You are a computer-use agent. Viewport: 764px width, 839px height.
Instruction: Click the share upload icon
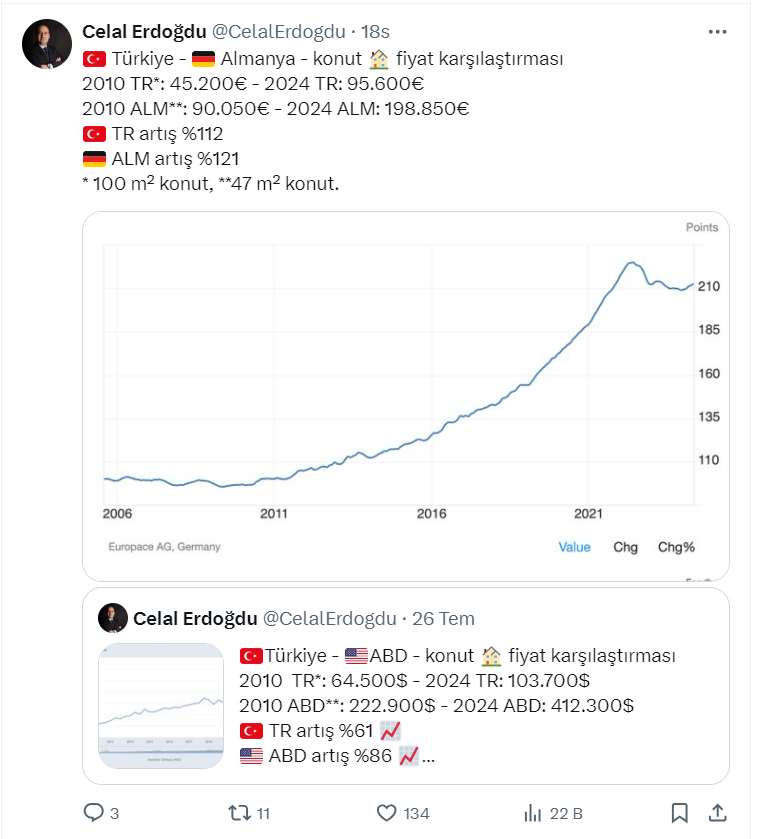point(717,812)
